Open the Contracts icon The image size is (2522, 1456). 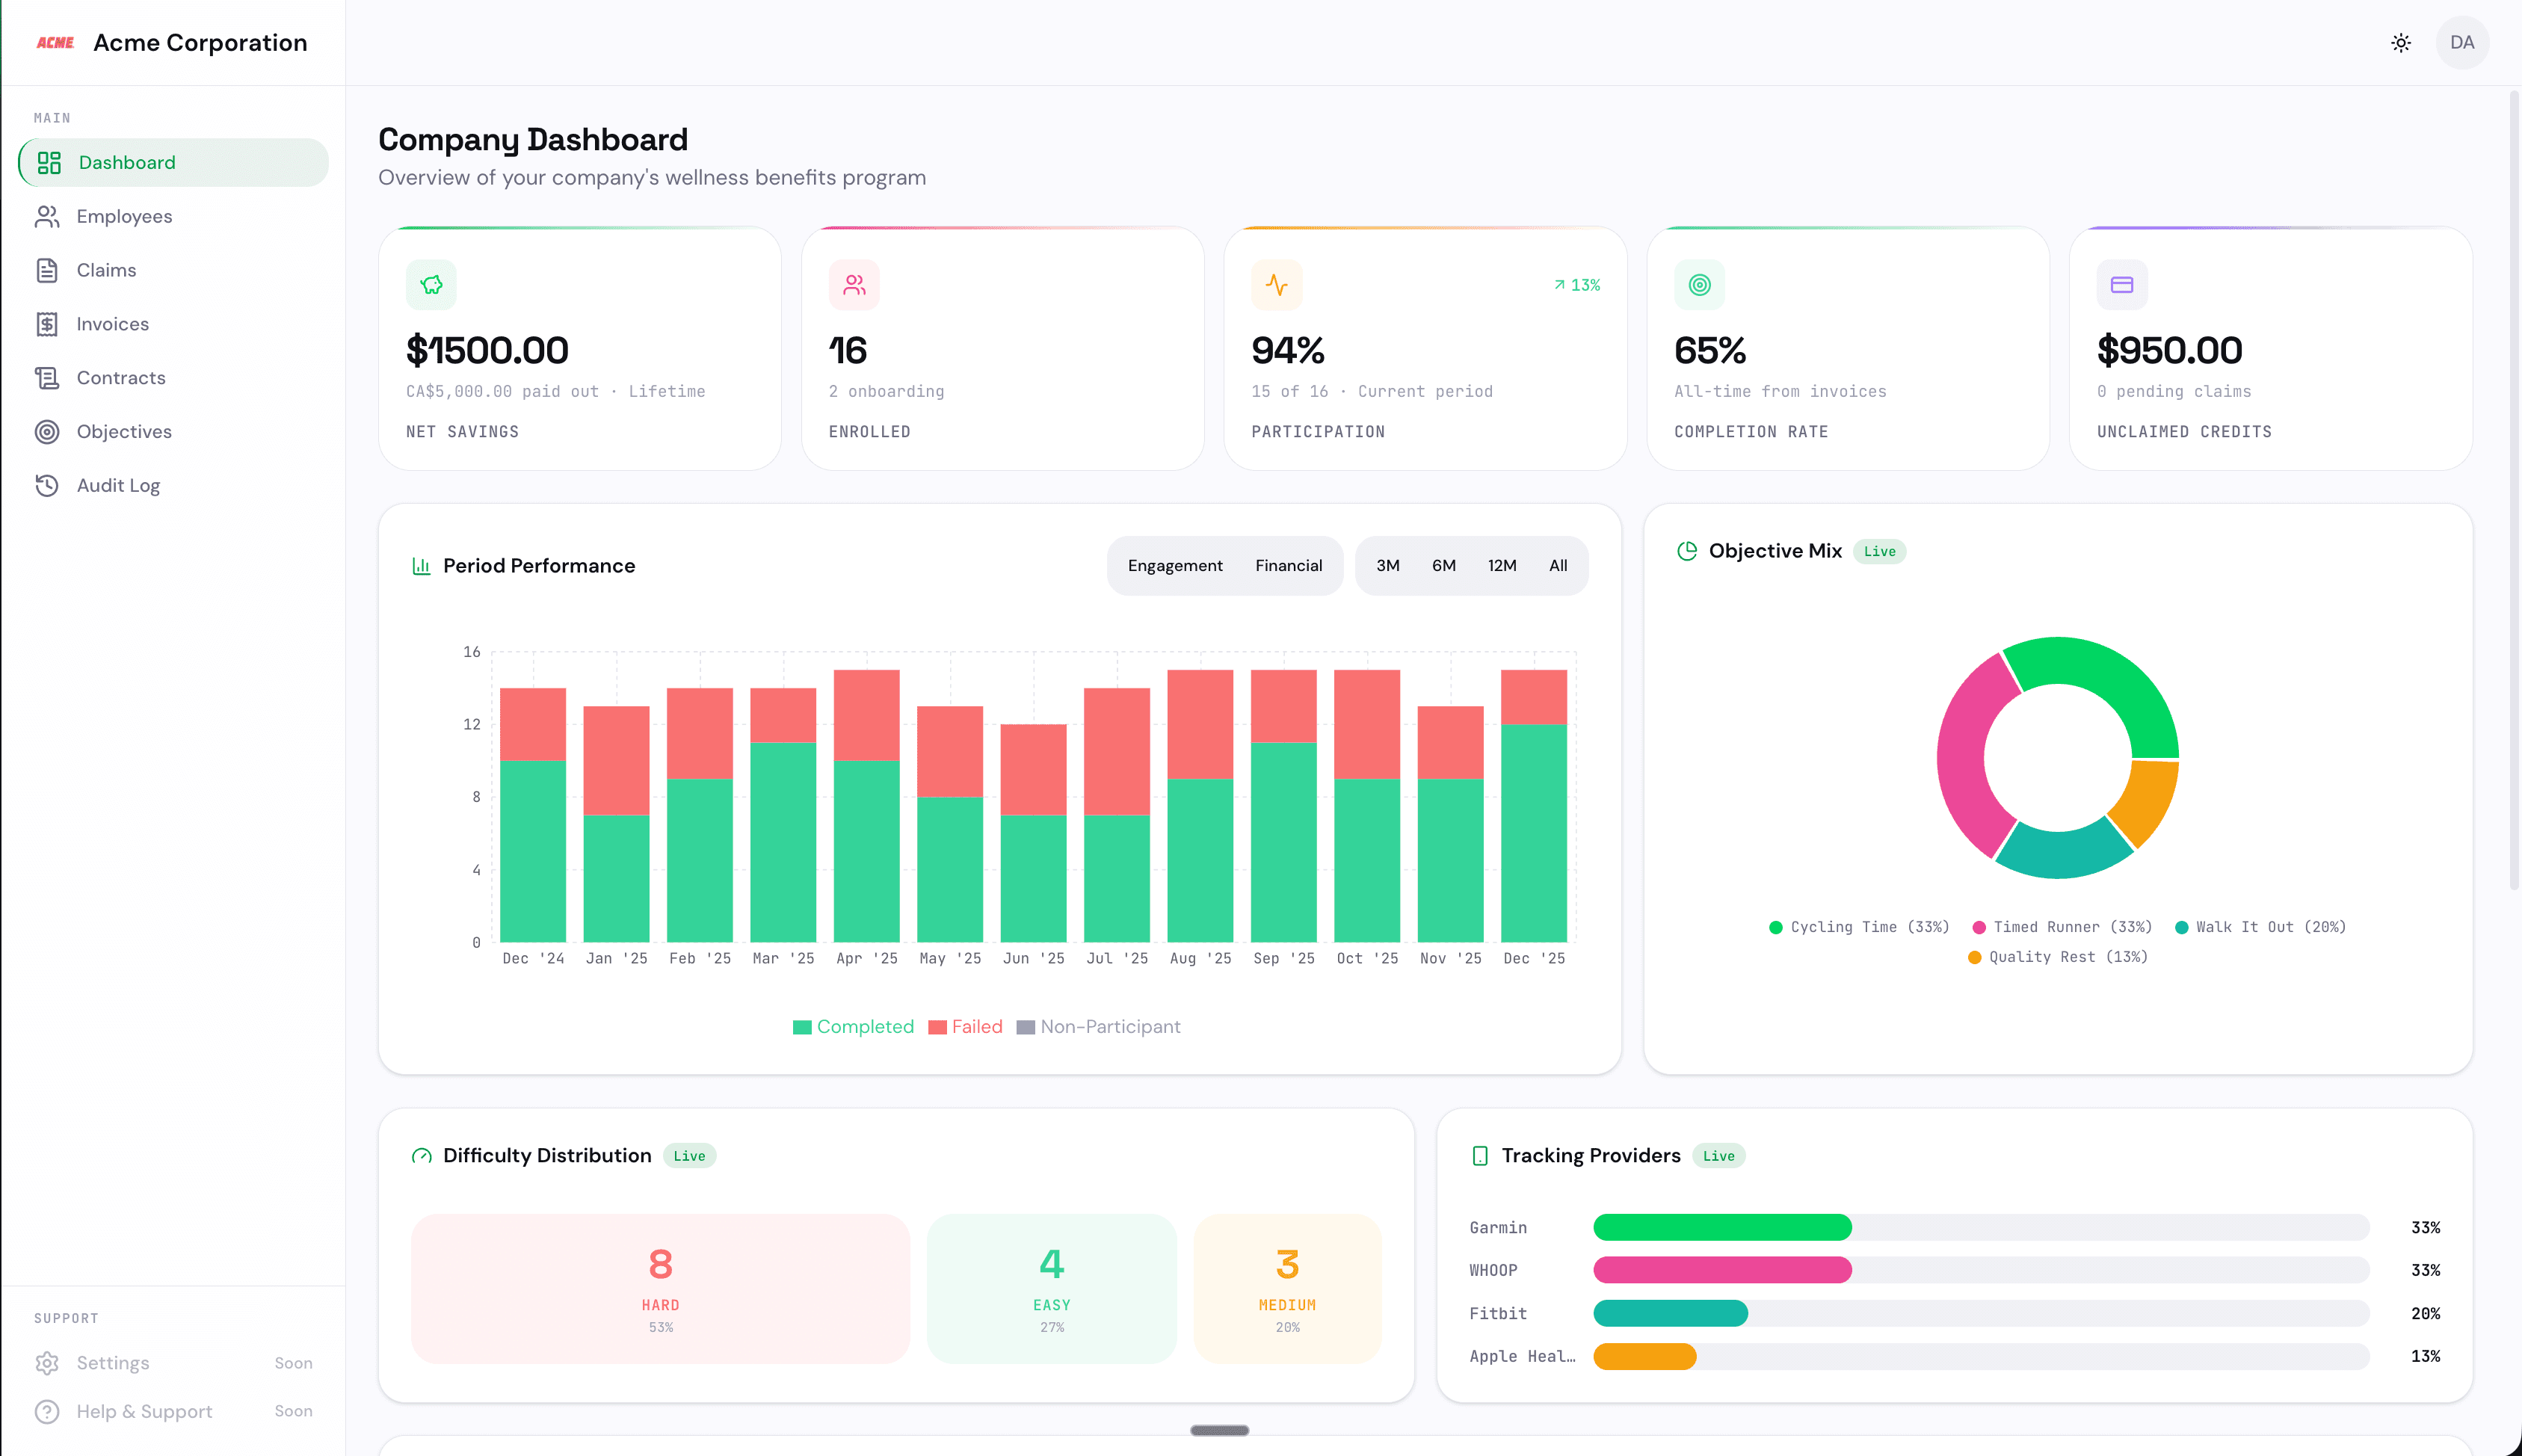pos(49,378)
